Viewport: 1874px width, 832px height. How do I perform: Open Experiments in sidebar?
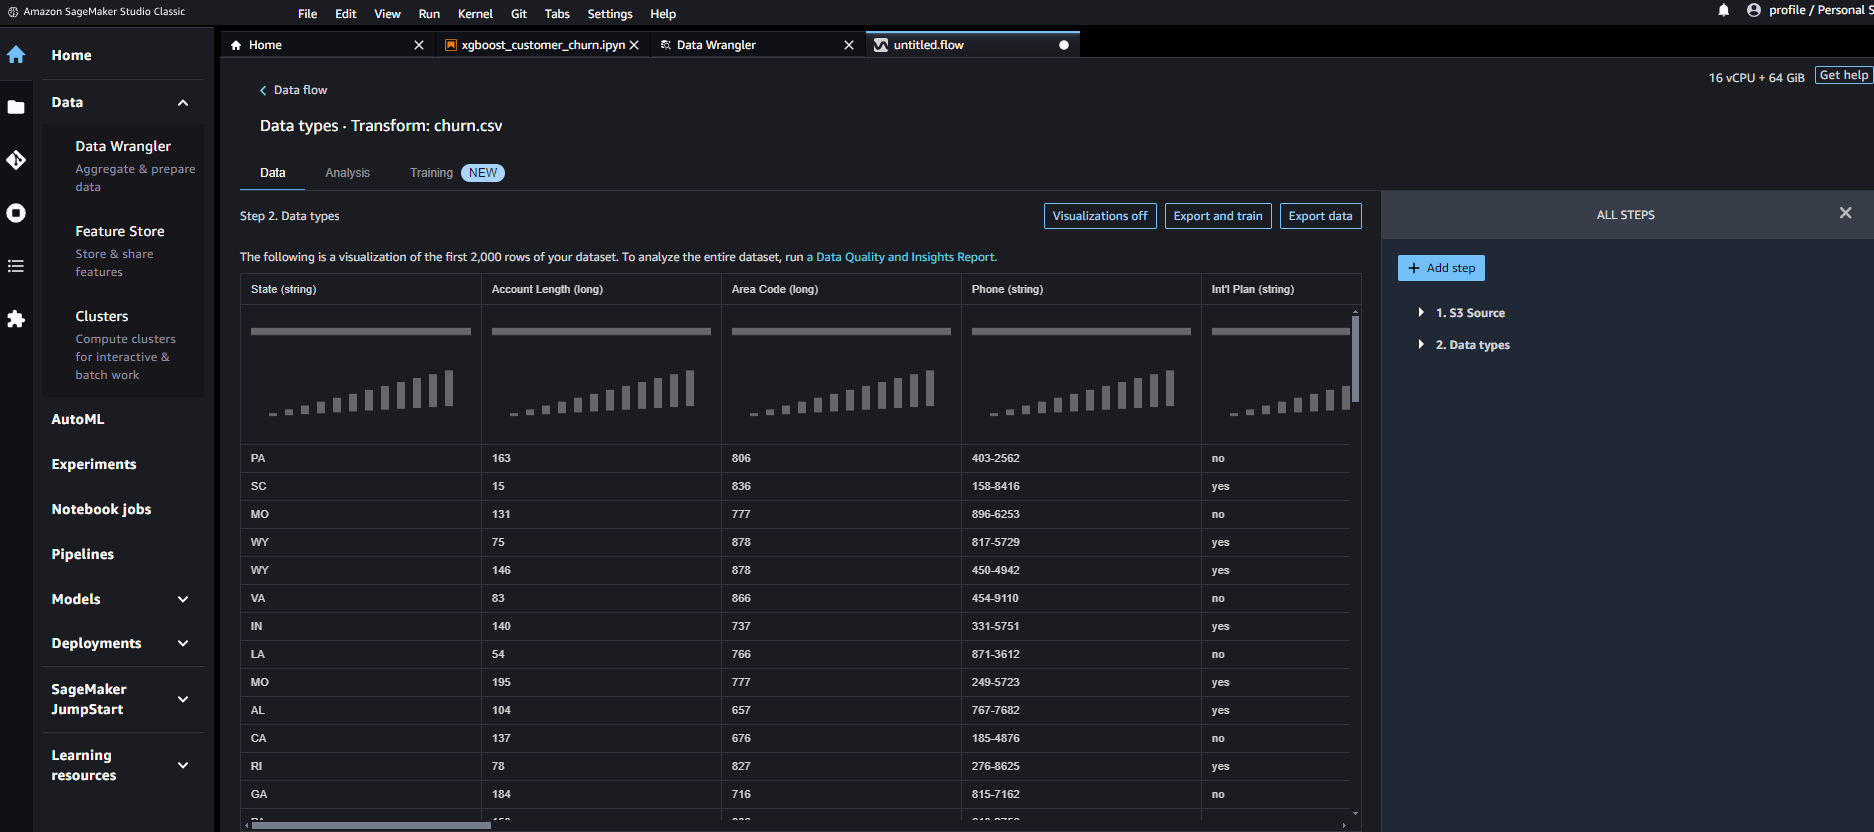(94, 464)
